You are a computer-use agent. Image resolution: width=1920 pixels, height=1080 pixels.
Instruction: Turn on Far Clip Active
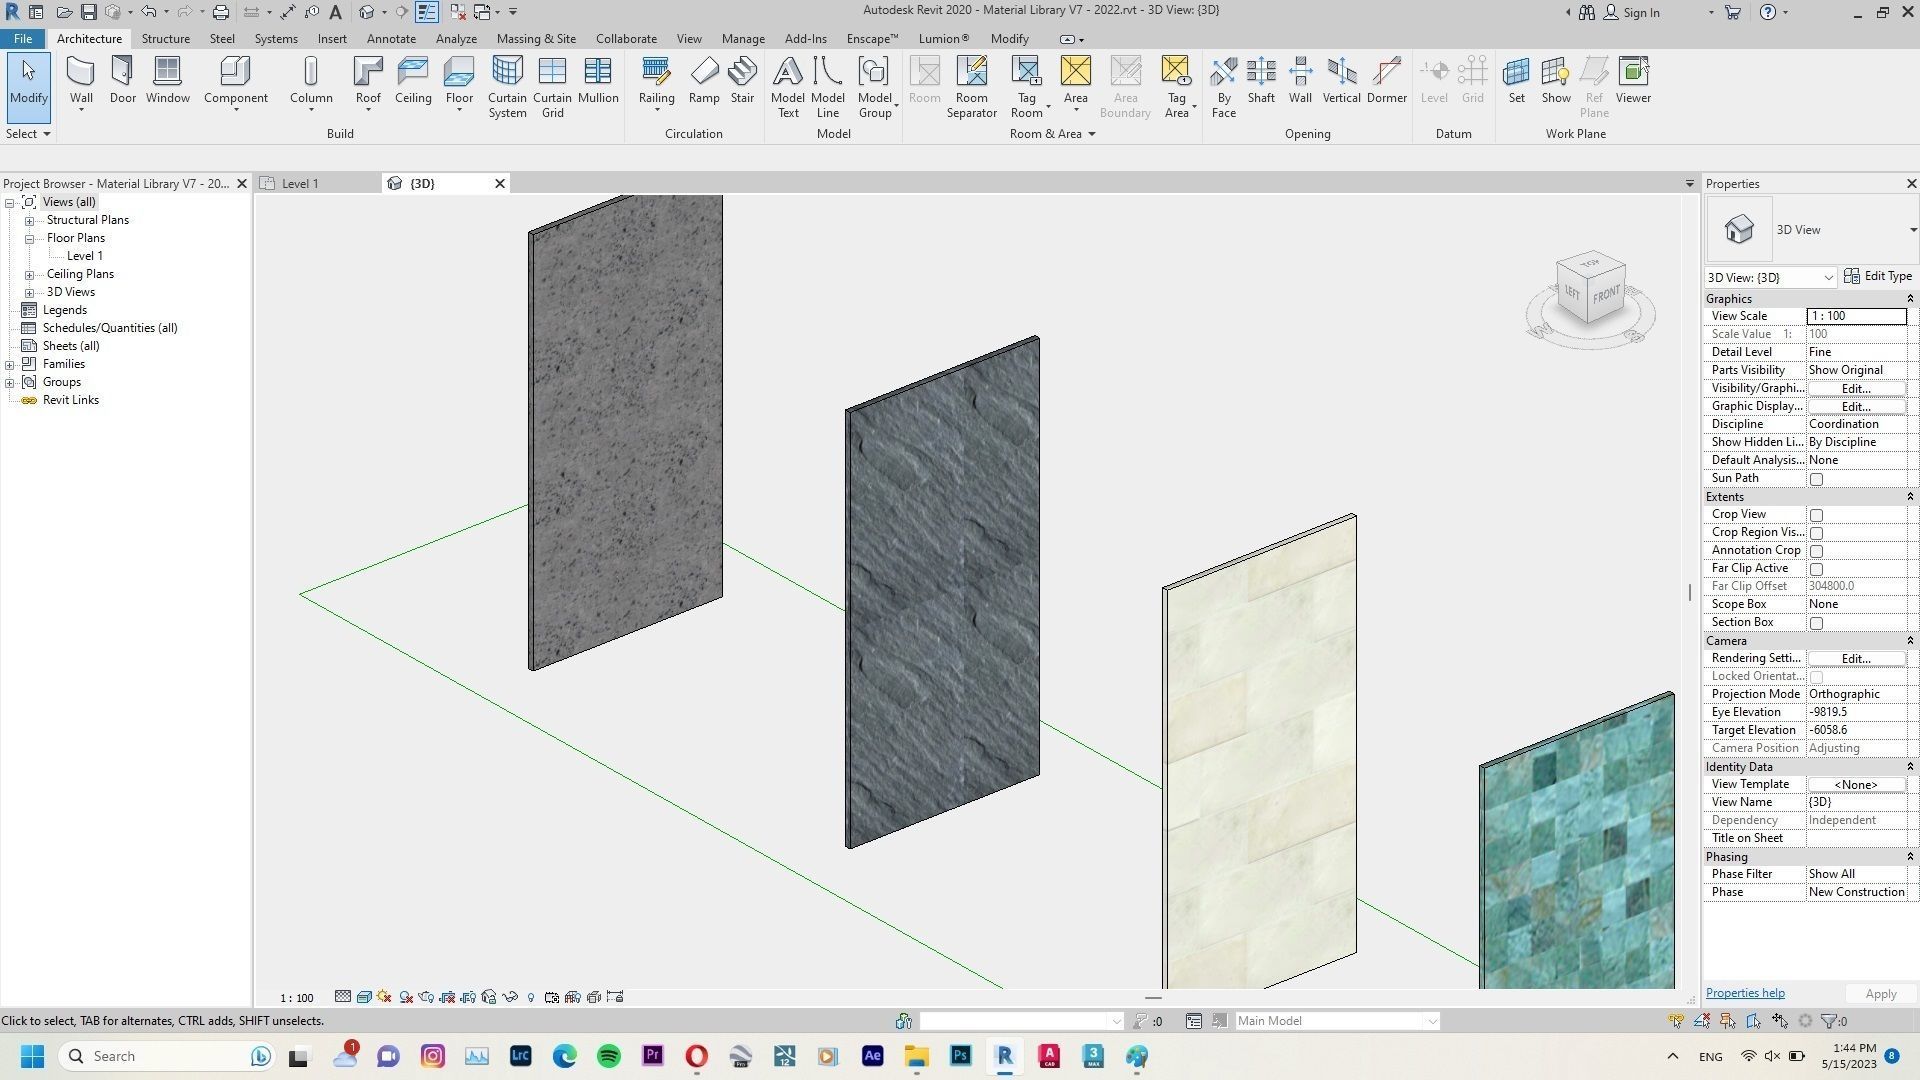tap(1816, 568)
